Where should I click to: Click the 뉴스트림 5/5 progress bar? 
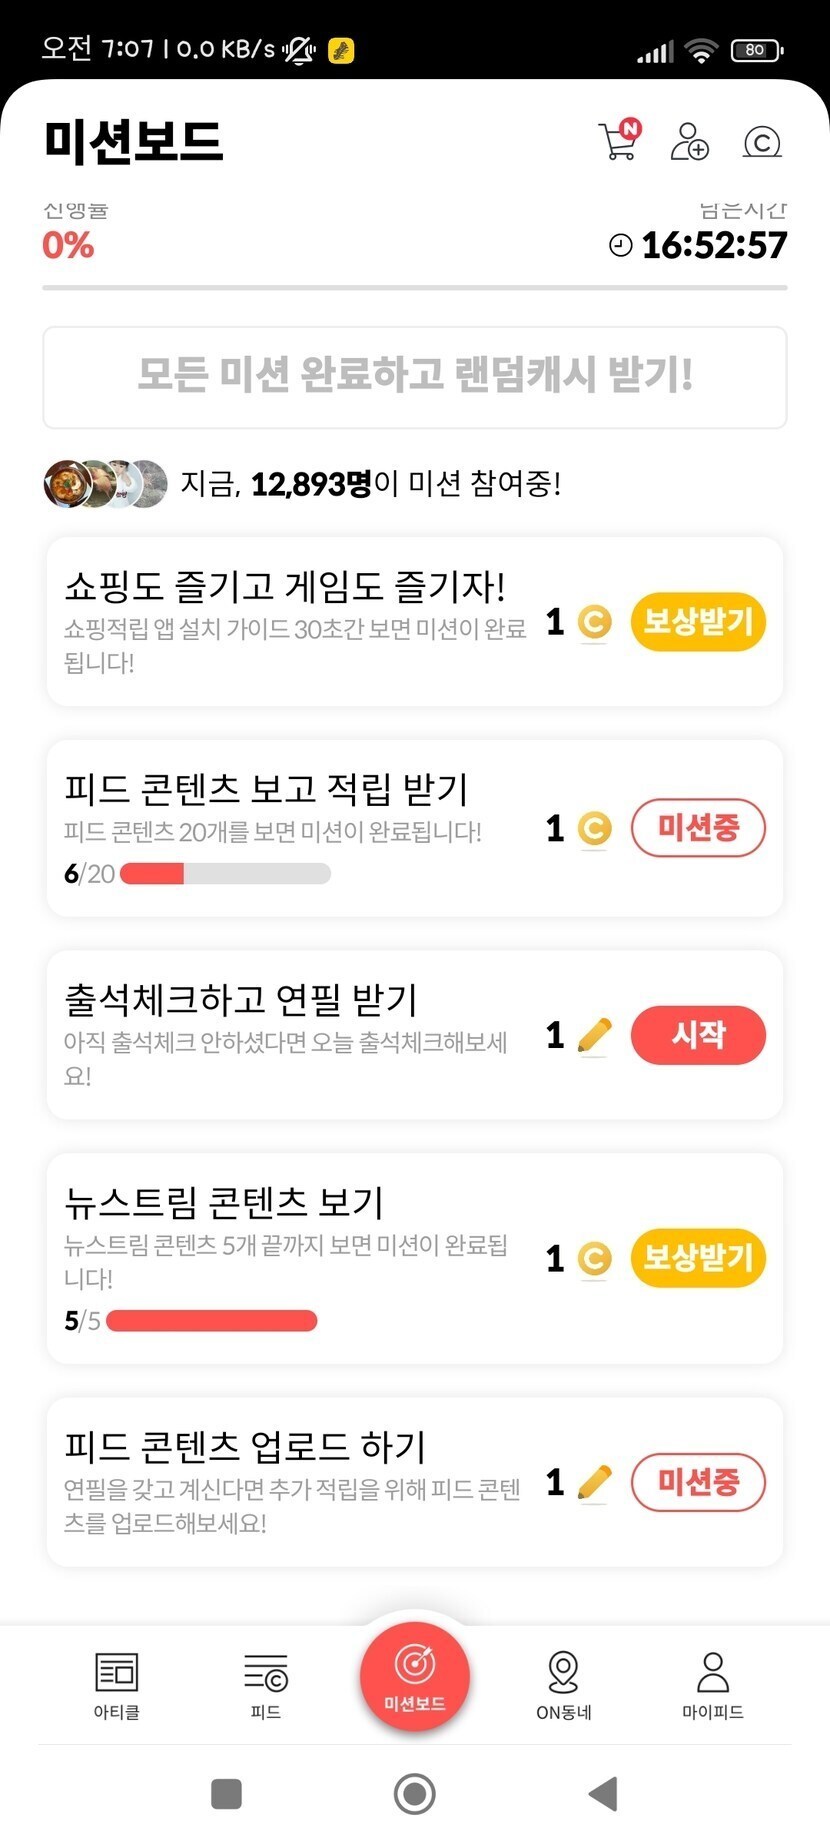pyautogui.click(x=211, y=1321)
